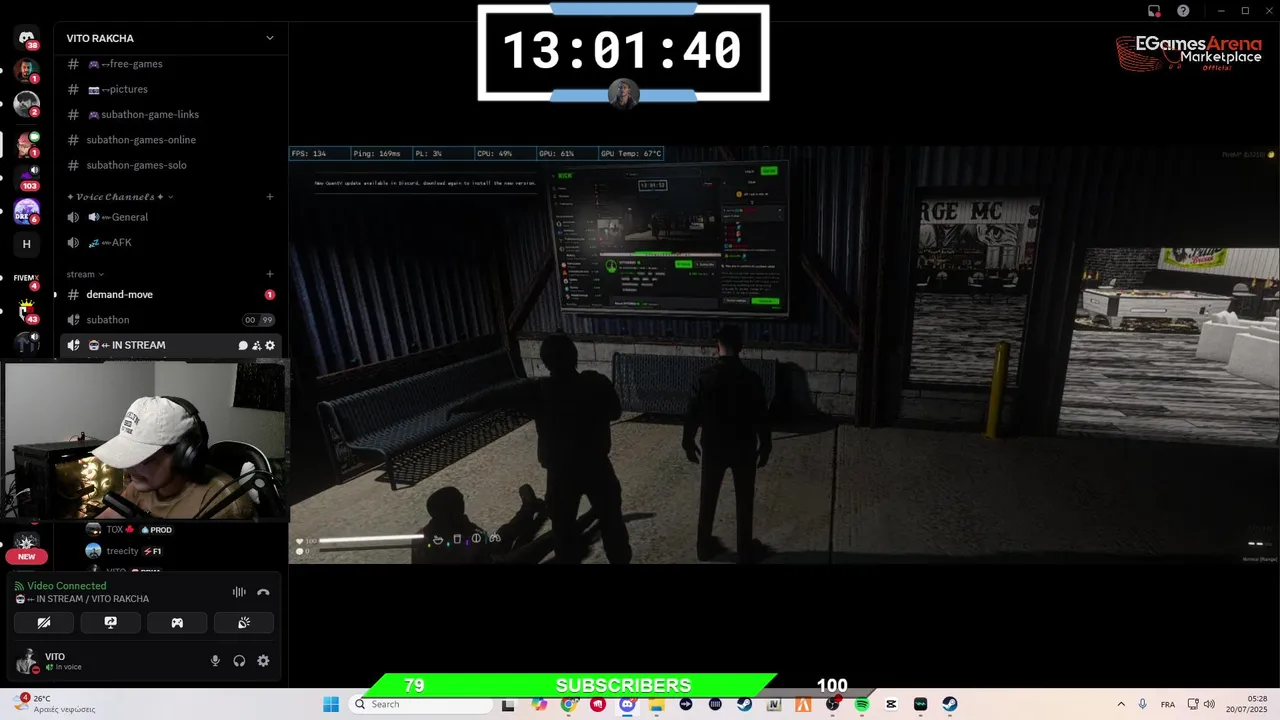Viewport: 1280px width, 720px height.
Task: Join the AFK voice channel
Action: [x=170, y=242]
